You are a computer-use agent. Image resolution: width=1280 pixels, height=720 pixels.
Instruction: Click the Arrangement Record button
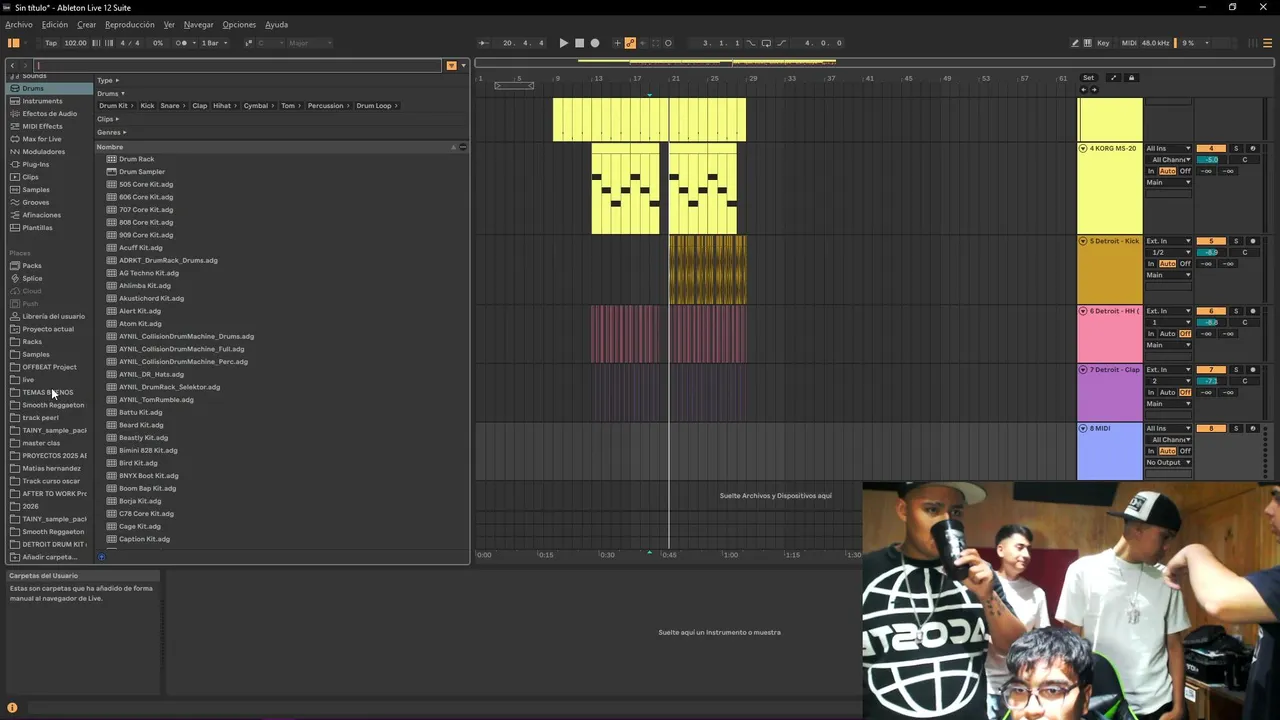coord(595,43)
